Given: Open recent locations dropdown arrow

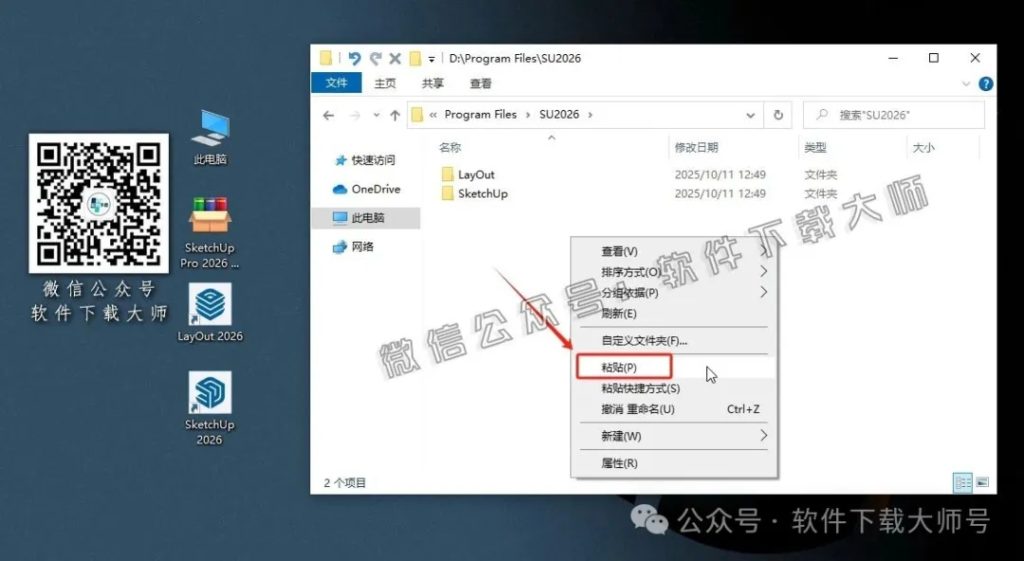Looking at the screenshot, I should tap(376, 116).
